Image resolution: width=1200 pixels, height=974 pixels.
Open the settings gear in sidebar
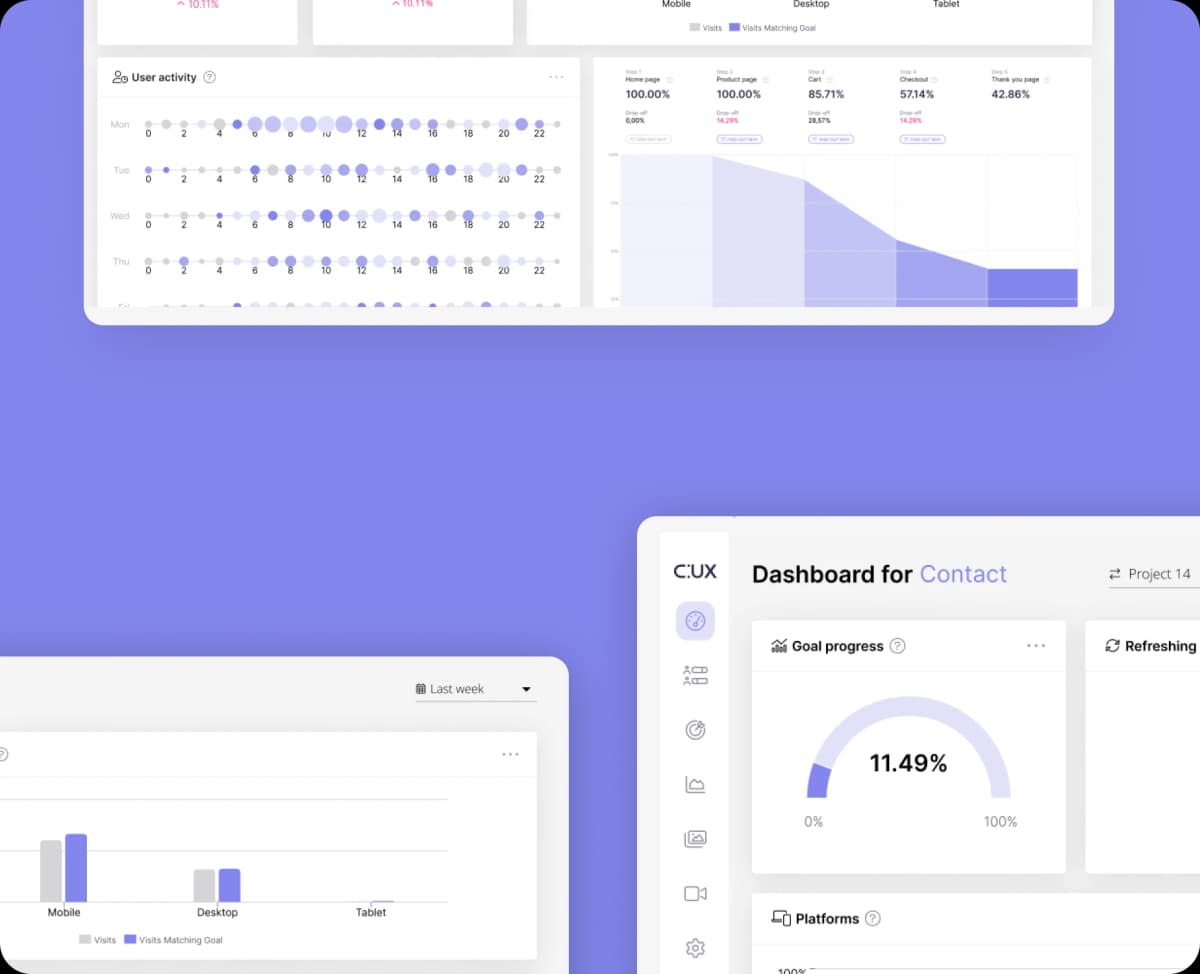695,947
